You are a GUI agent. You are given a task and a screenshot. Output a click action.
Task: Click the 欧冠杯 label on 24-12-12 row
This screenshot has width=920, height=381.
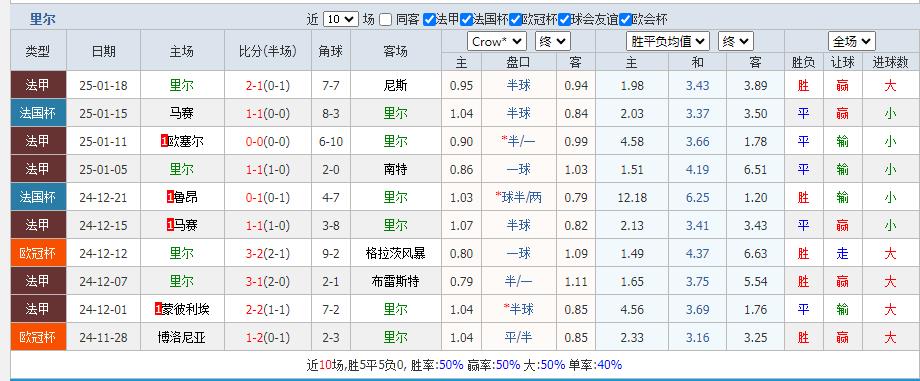click(x=38, y=254)
